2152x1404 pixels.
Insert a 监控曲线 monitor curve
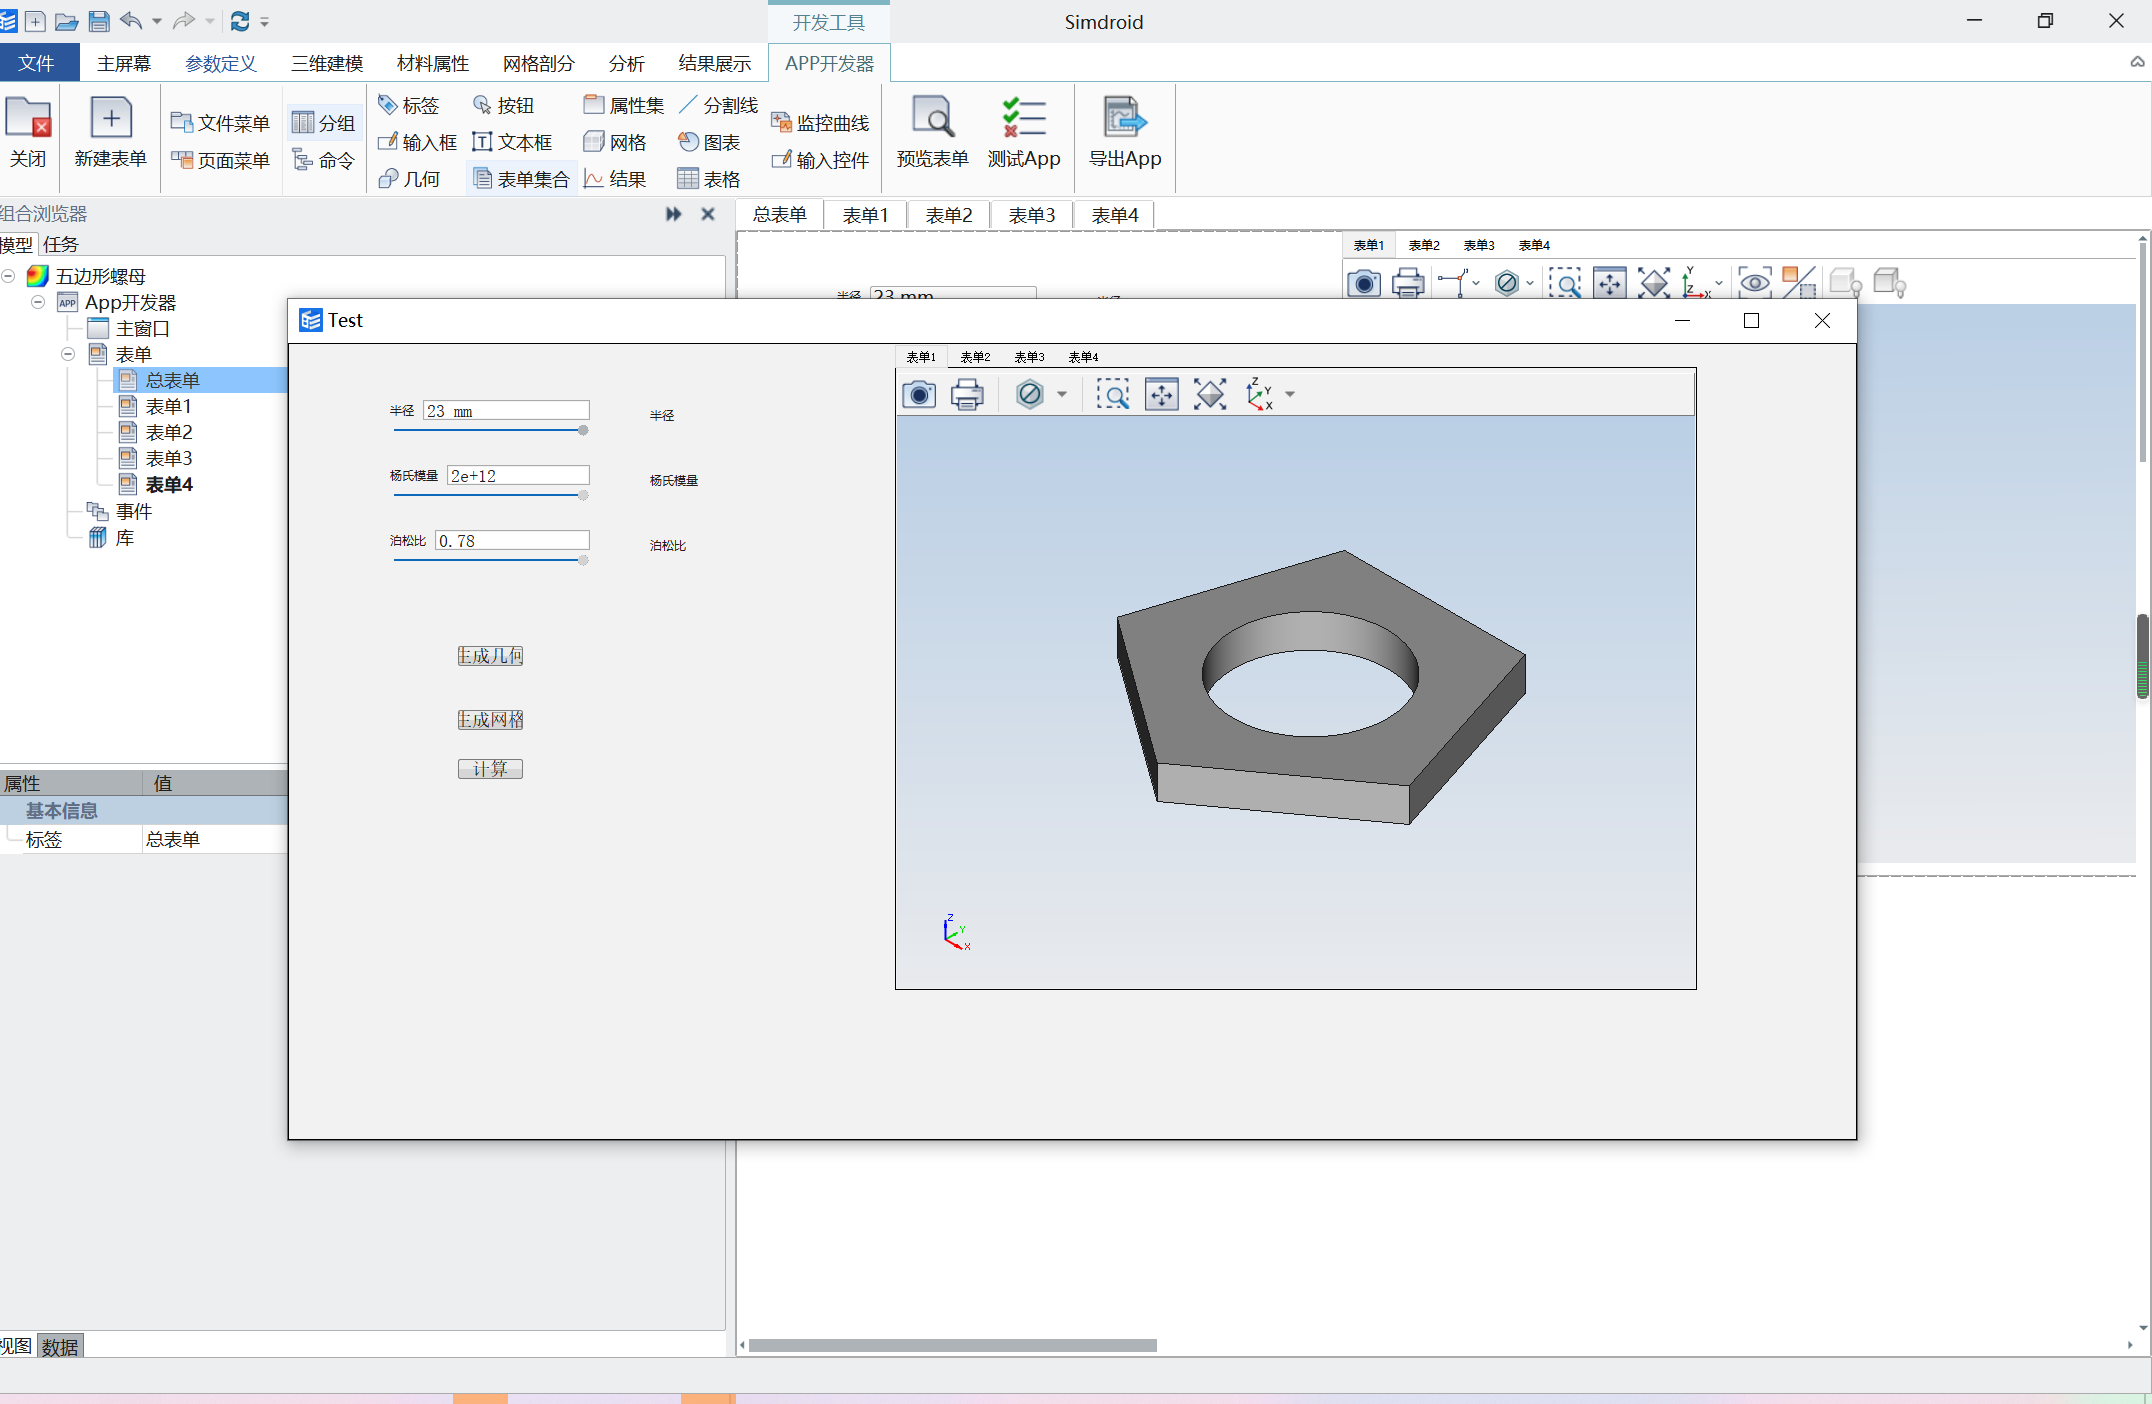(820, 123)
